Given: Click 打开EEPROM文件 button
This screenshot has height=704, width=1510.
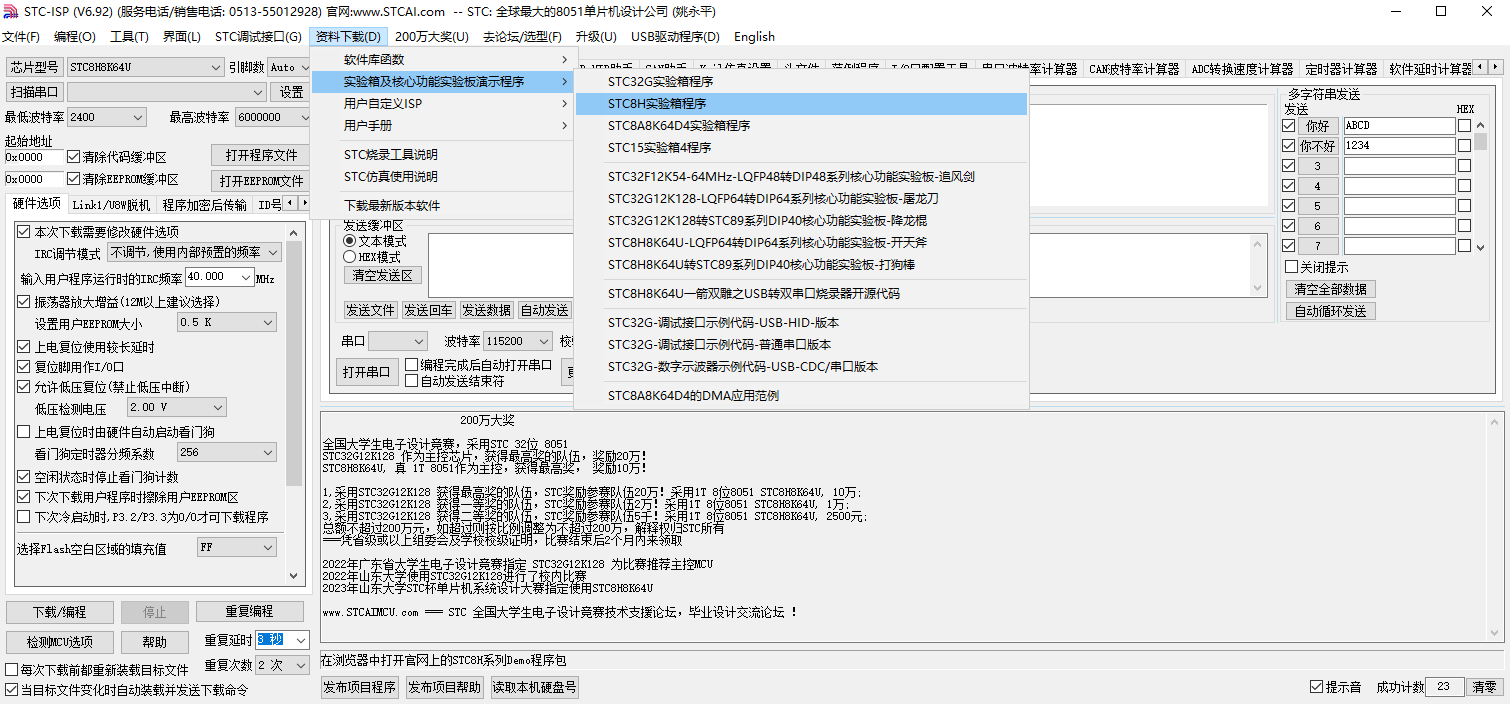Looking at the screenshot, I should 261,181.
